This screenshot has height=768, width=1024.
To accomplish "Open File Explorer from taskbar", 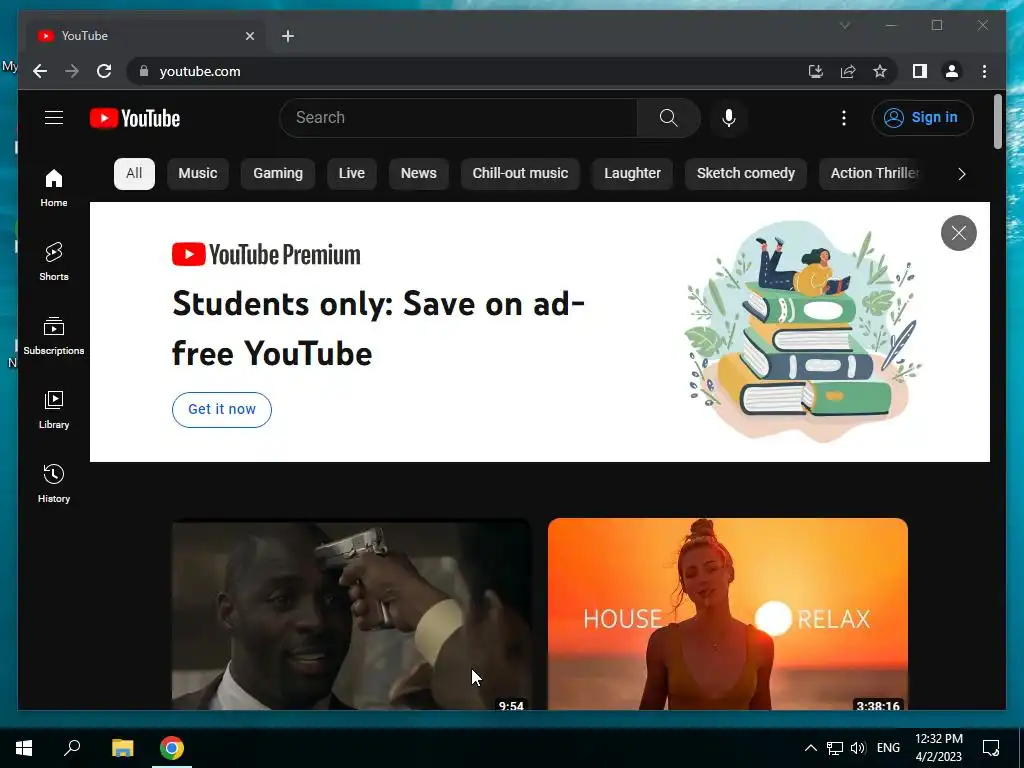I will (x=122, y=748).
